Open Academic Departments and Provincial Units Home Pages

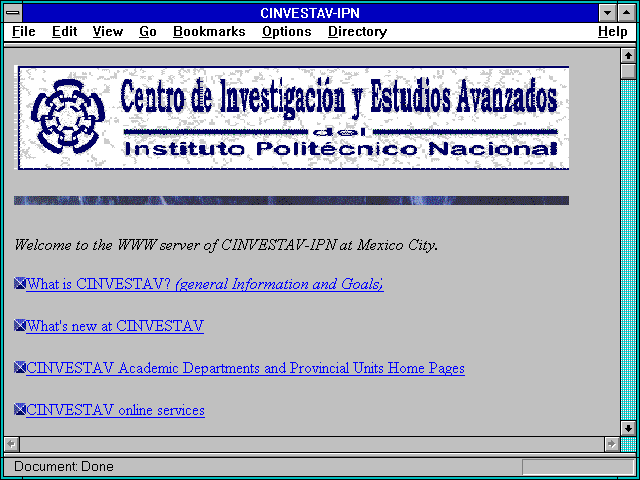pos(245,368)
